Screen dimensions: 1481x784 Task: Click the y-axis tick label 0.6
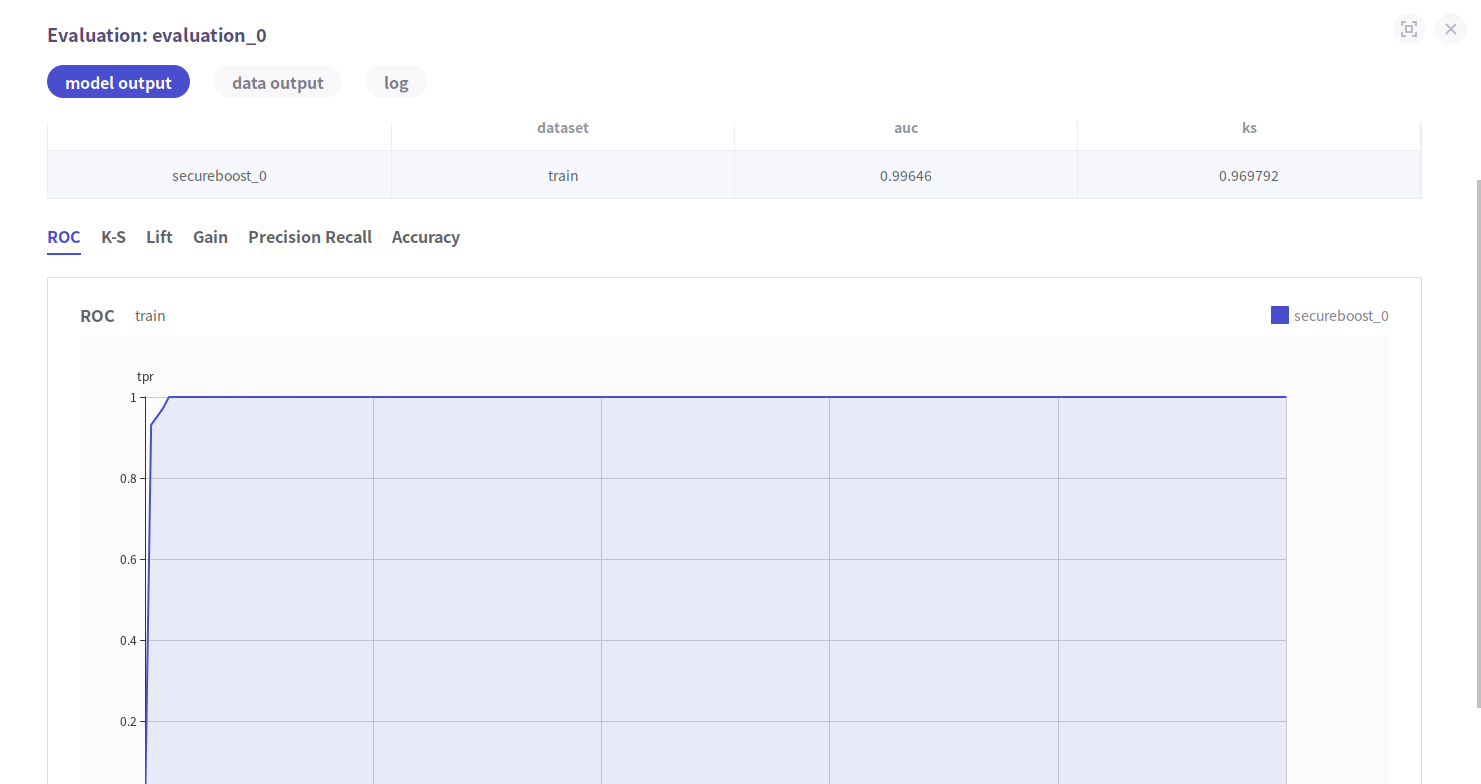click(x=128, y=559)
